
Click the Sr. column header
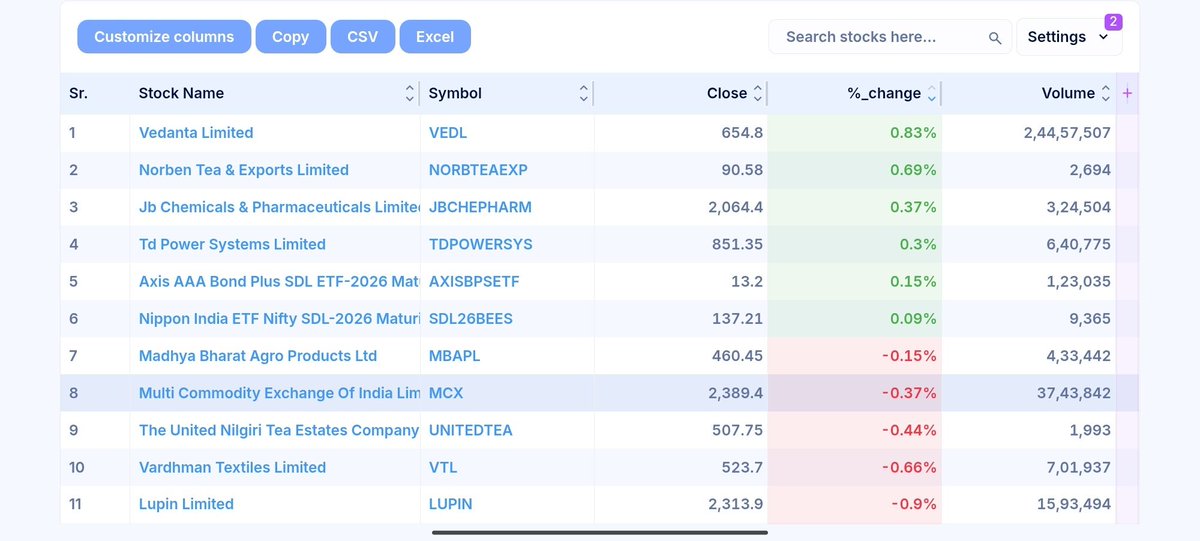(x=79, y=93)
